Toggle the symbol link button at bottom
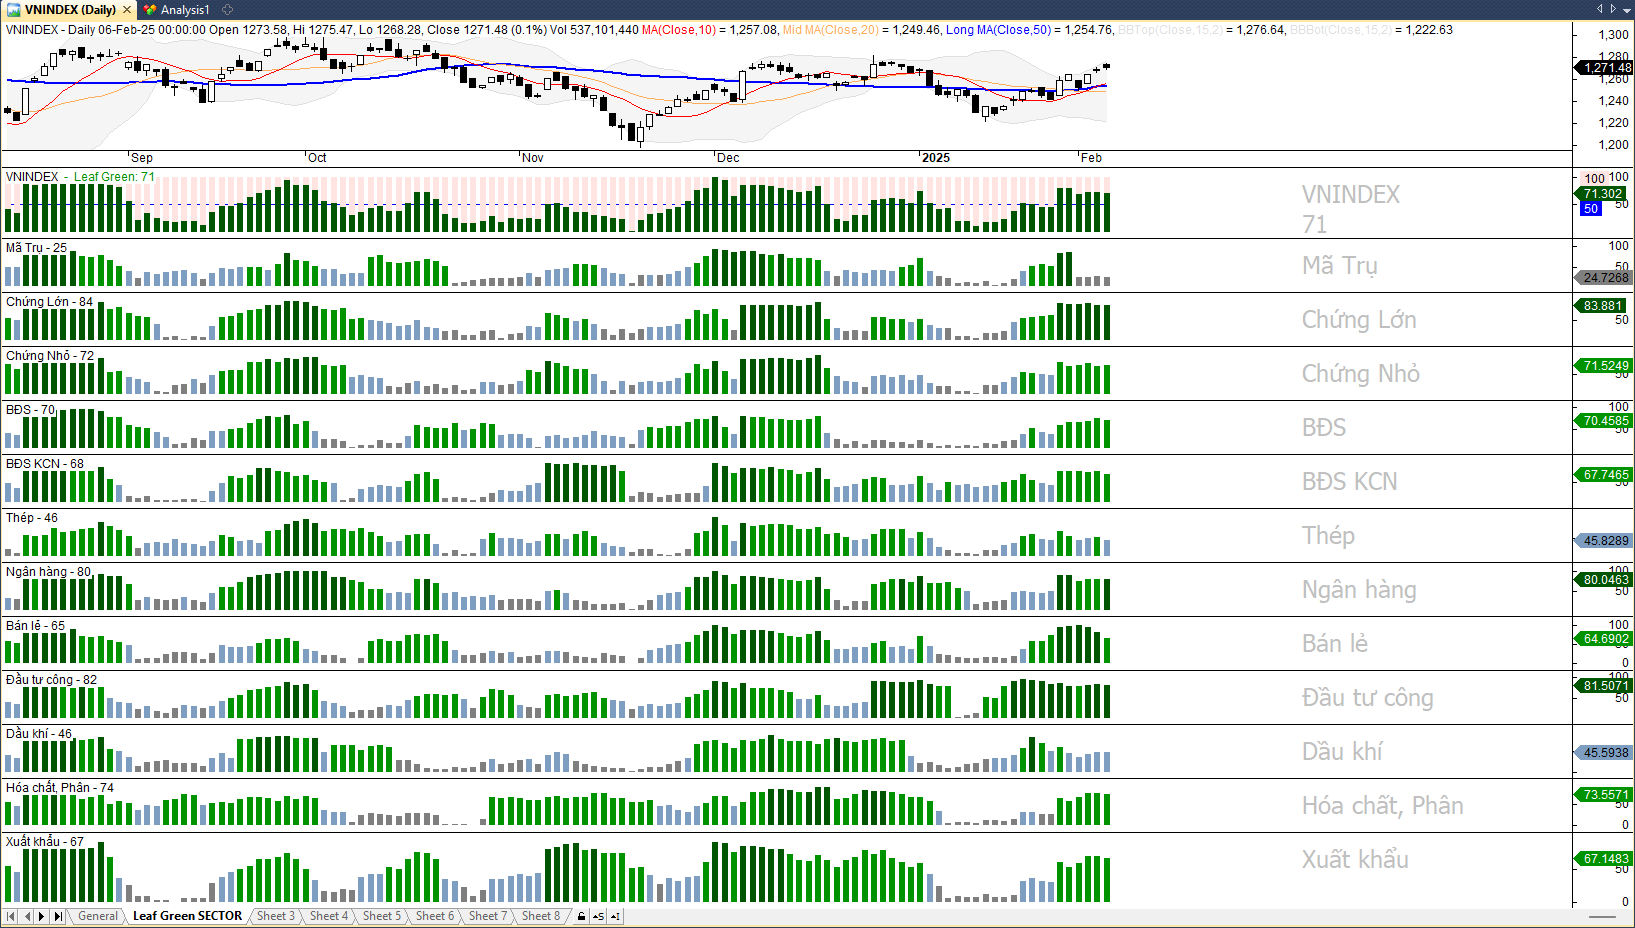Image resolution: width=1635 pixels, height=928 pixels. [598, 916]
